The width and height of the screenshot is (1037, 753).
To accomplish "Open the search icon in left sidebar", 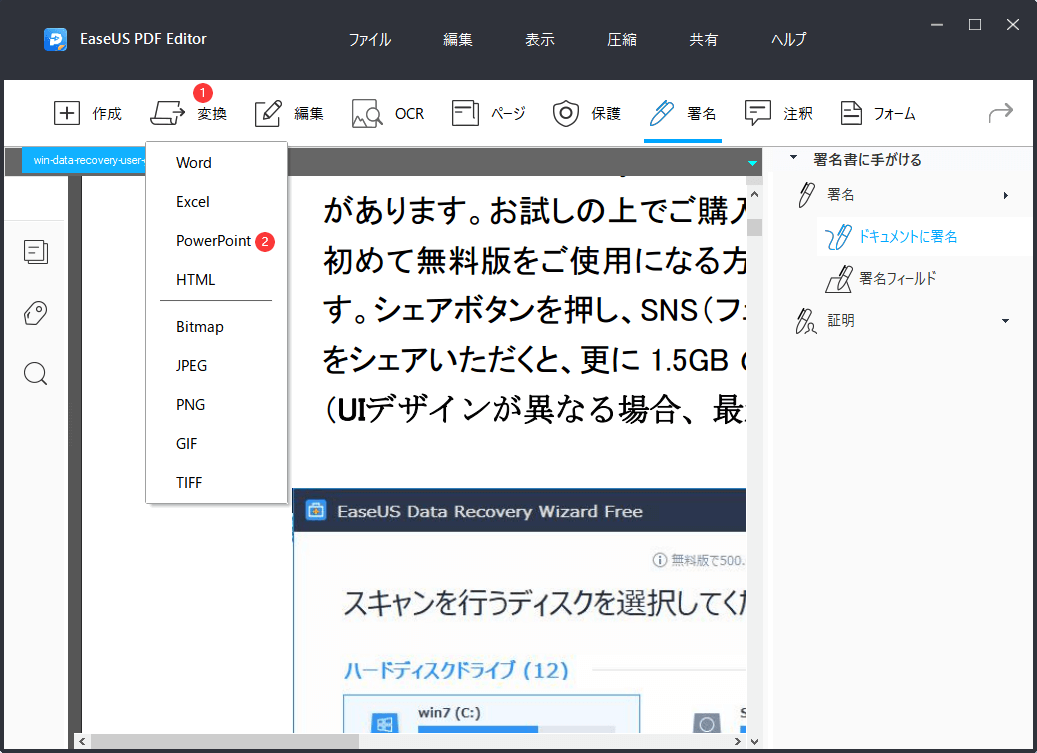I will tap(36, 373).
